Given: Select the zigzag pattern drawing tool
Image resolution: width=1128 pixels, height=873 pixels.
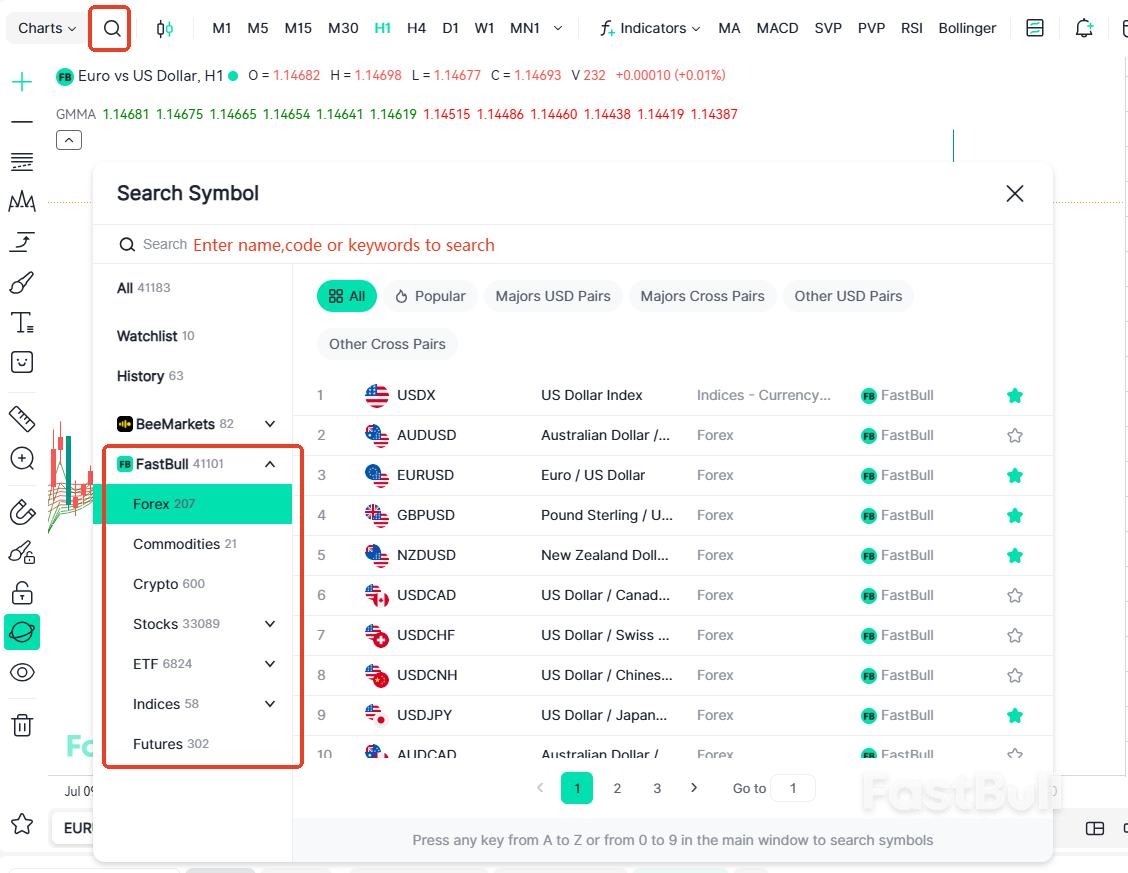Looking at the screenshot, I should [x=22, y=201].
